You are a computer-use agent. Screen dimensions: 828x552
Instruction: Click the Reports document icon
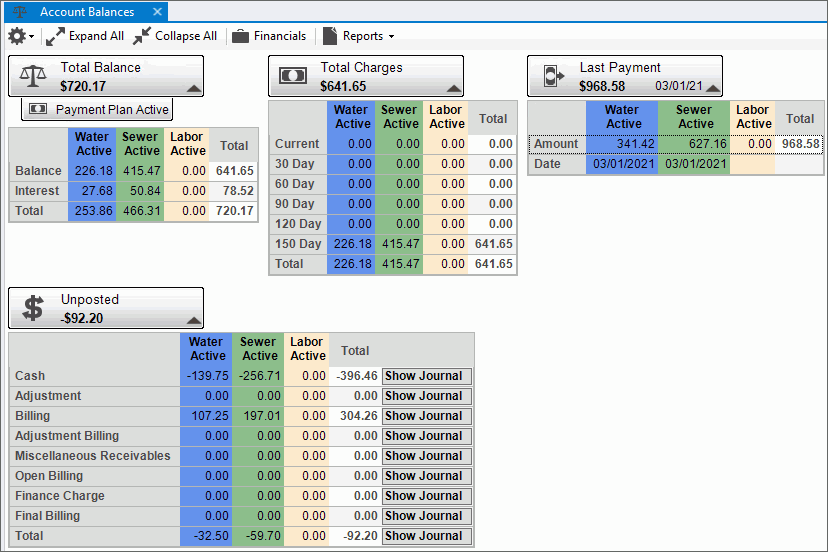(x=330, y=36)
